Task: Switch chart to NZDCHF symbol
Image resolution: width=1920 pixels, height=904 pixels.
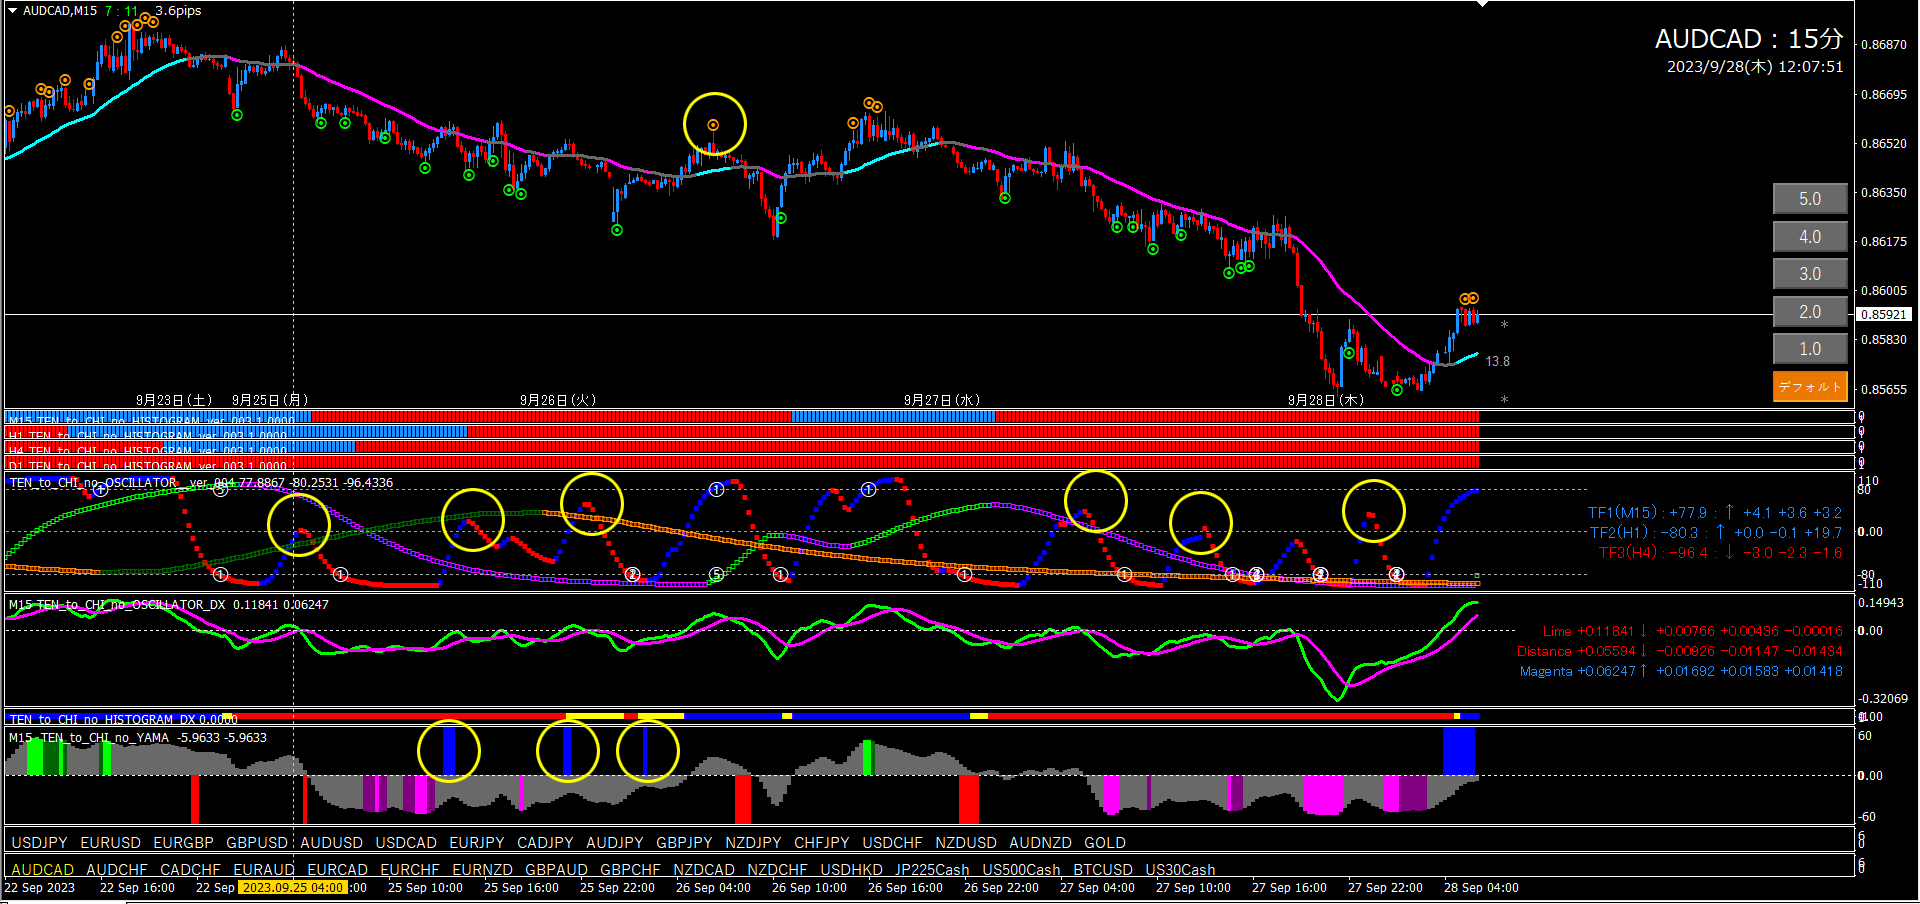Action: pyautogui.click(x=777, y=870)
